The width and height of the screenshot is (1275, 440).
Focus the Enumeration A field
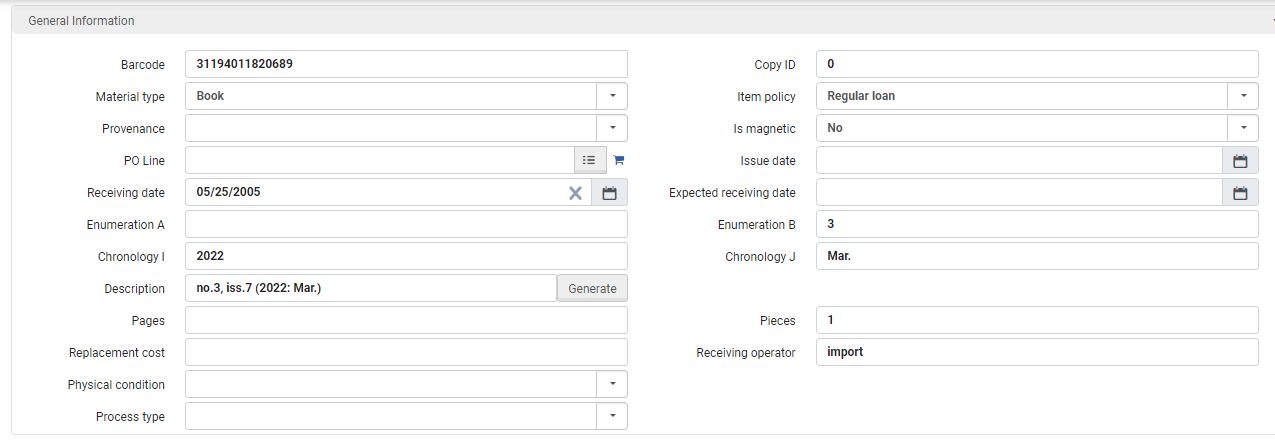click(406, 224)
